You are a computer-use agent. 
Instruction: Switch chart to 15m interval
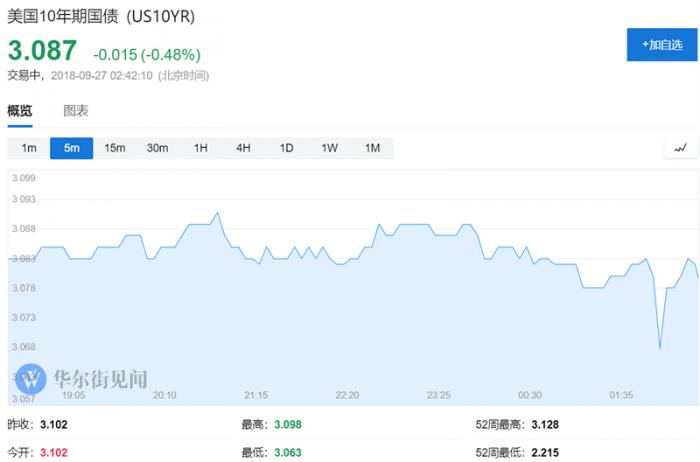[x=114, y=148]
